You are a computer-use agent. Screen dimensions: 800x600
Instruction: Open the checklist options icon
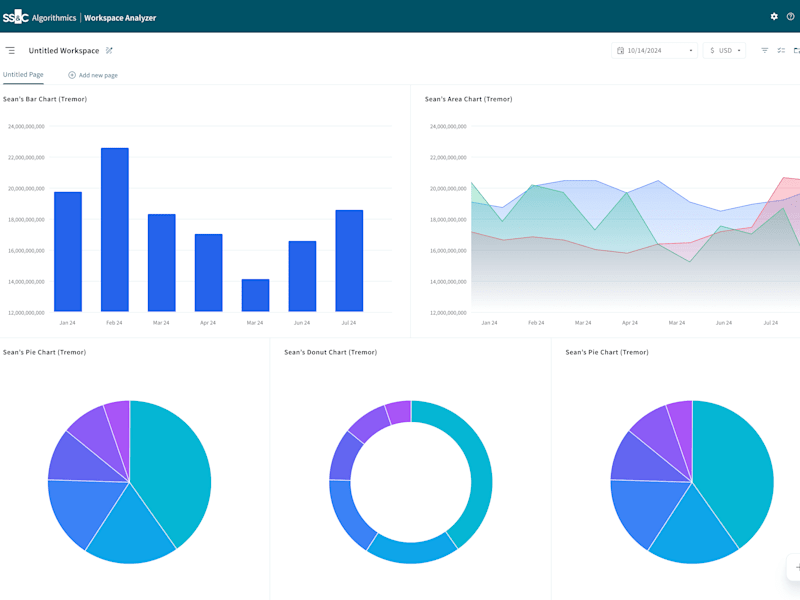[x=781, y=51]
